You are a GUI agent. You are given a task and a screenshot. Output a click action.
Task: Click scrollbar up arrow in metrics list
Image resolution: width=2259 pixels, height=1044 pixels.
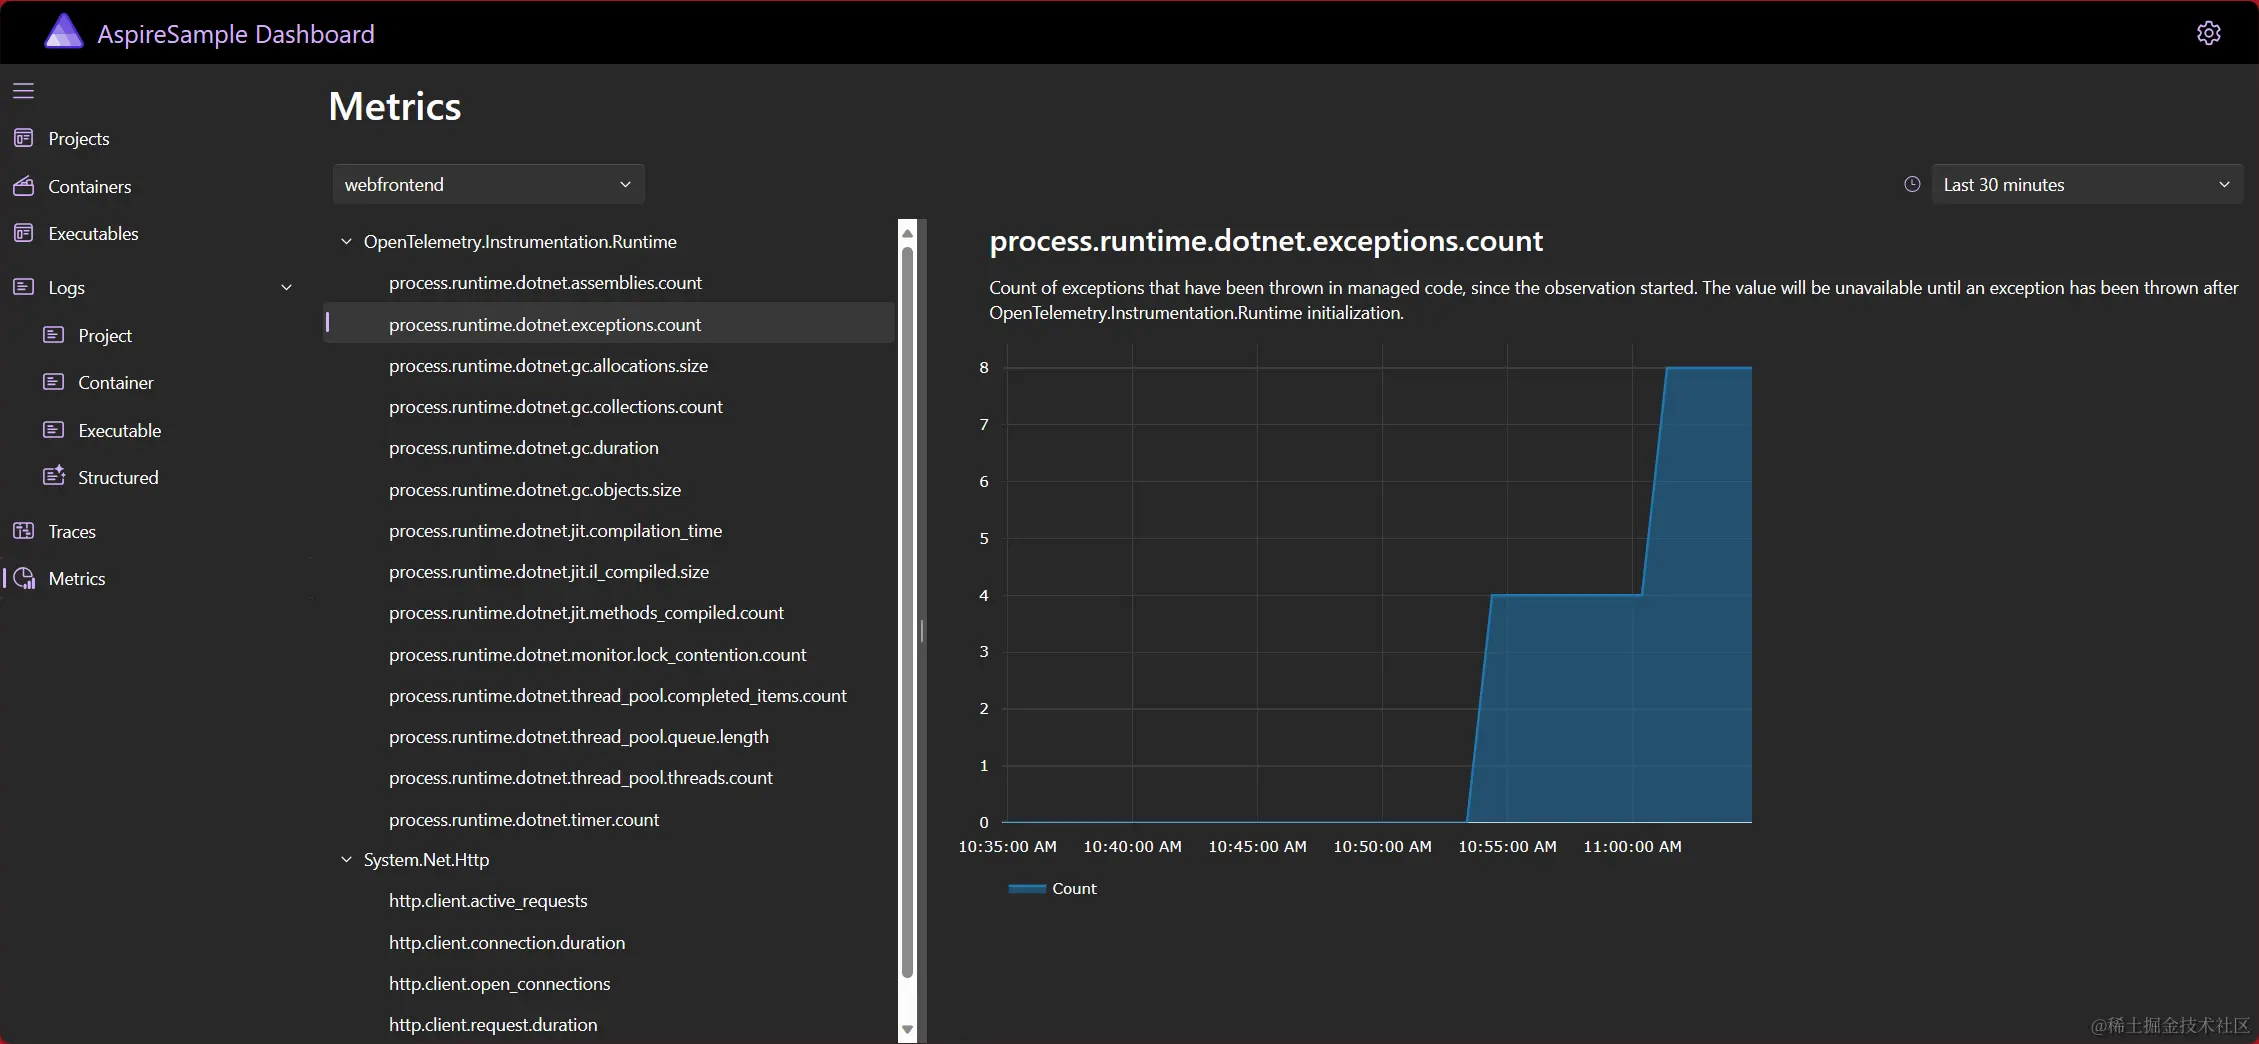907,233
